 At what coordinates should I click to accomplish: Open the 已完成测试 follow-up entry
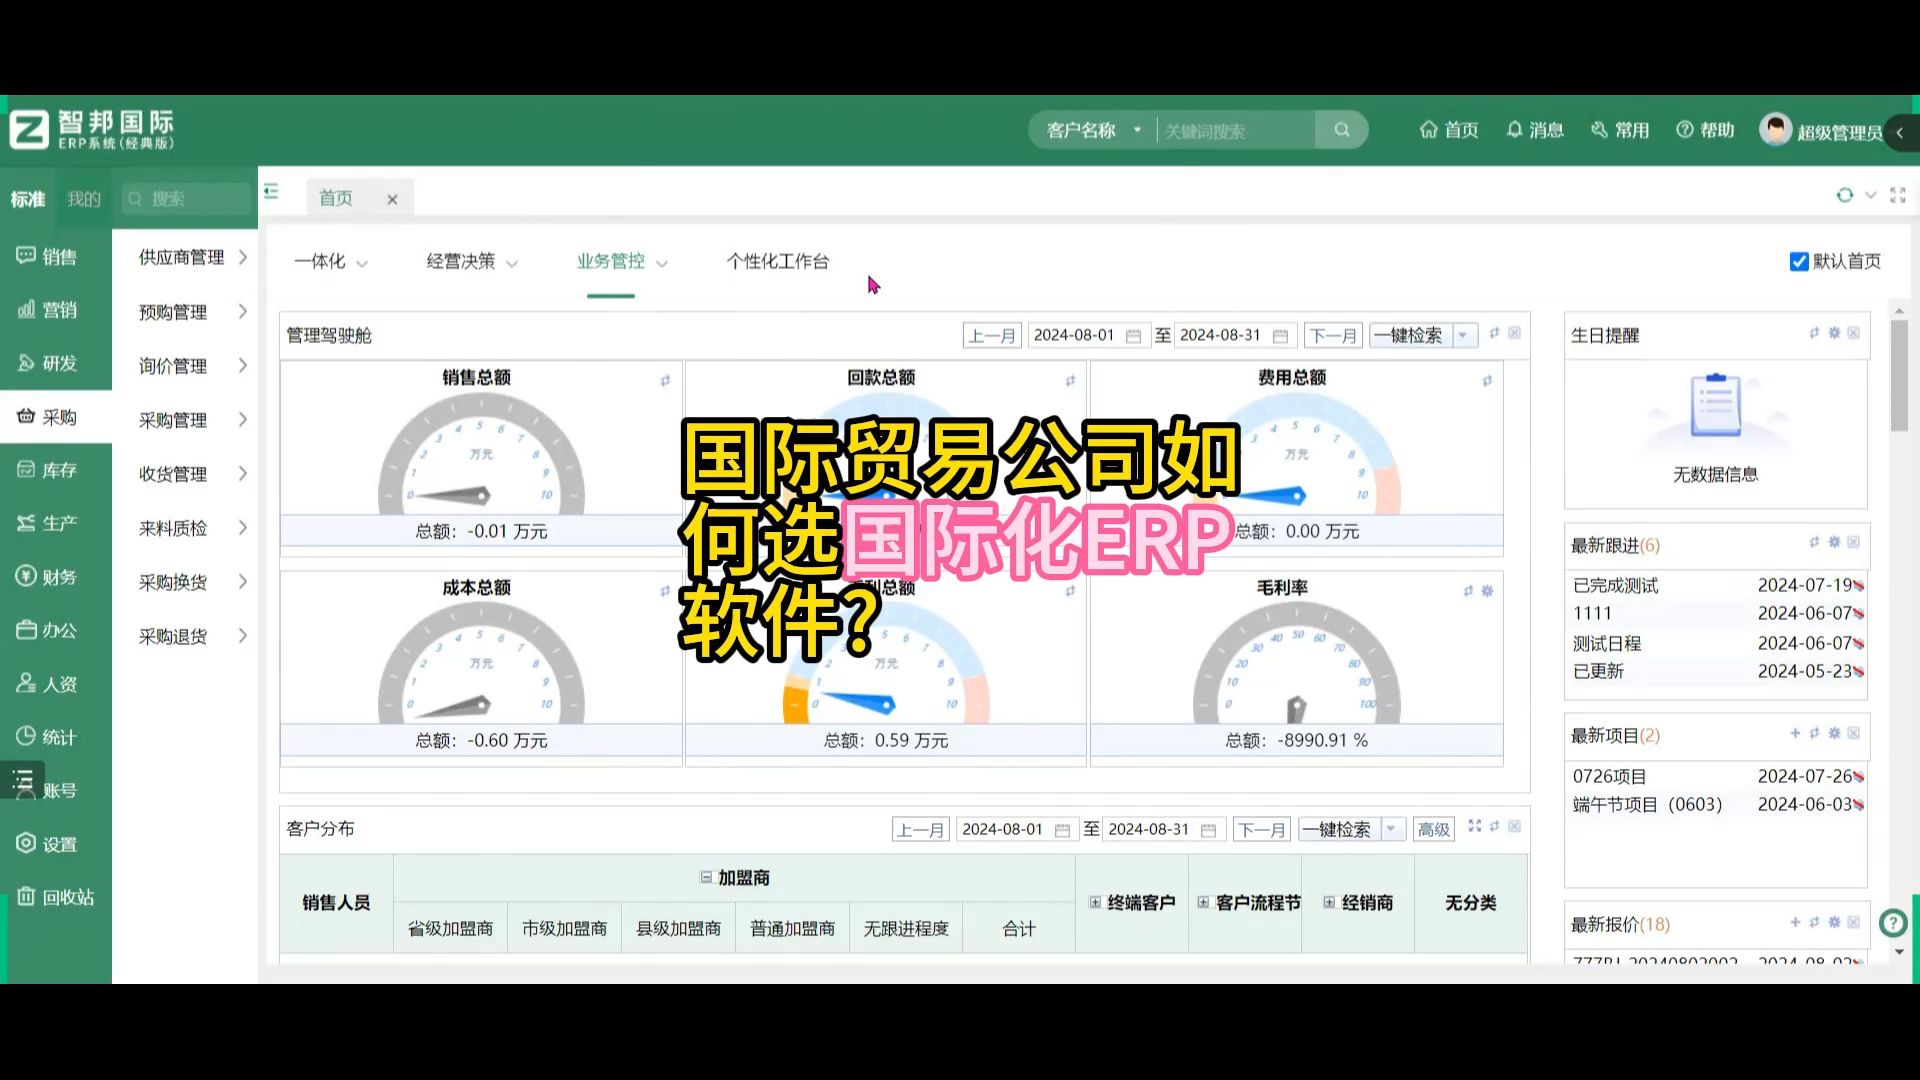tap(1615, 585)
